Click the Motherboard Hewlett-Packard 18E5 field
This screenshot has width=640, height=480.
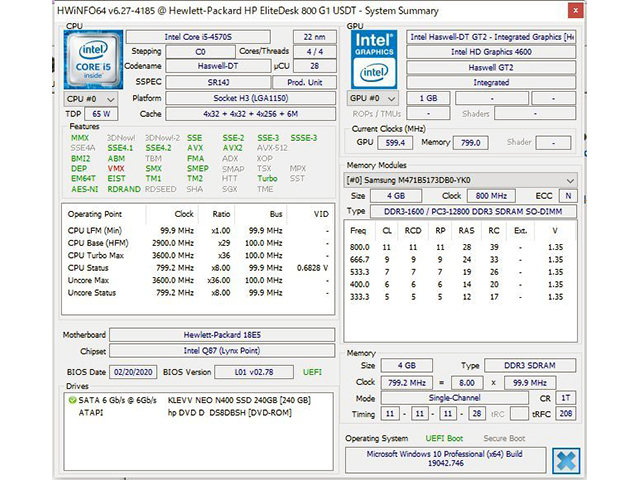(222, 335)
